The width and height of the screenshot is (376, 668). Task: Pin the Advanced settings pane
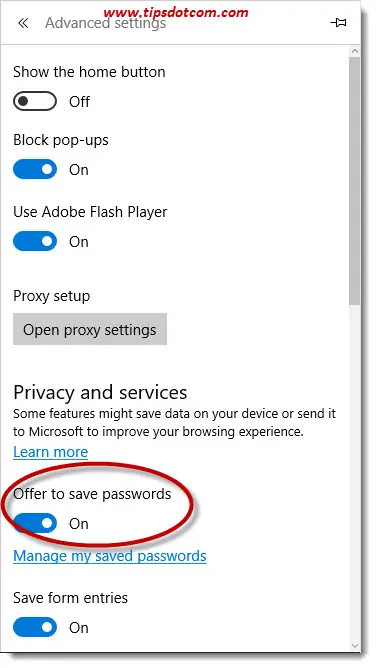[339, 23]
